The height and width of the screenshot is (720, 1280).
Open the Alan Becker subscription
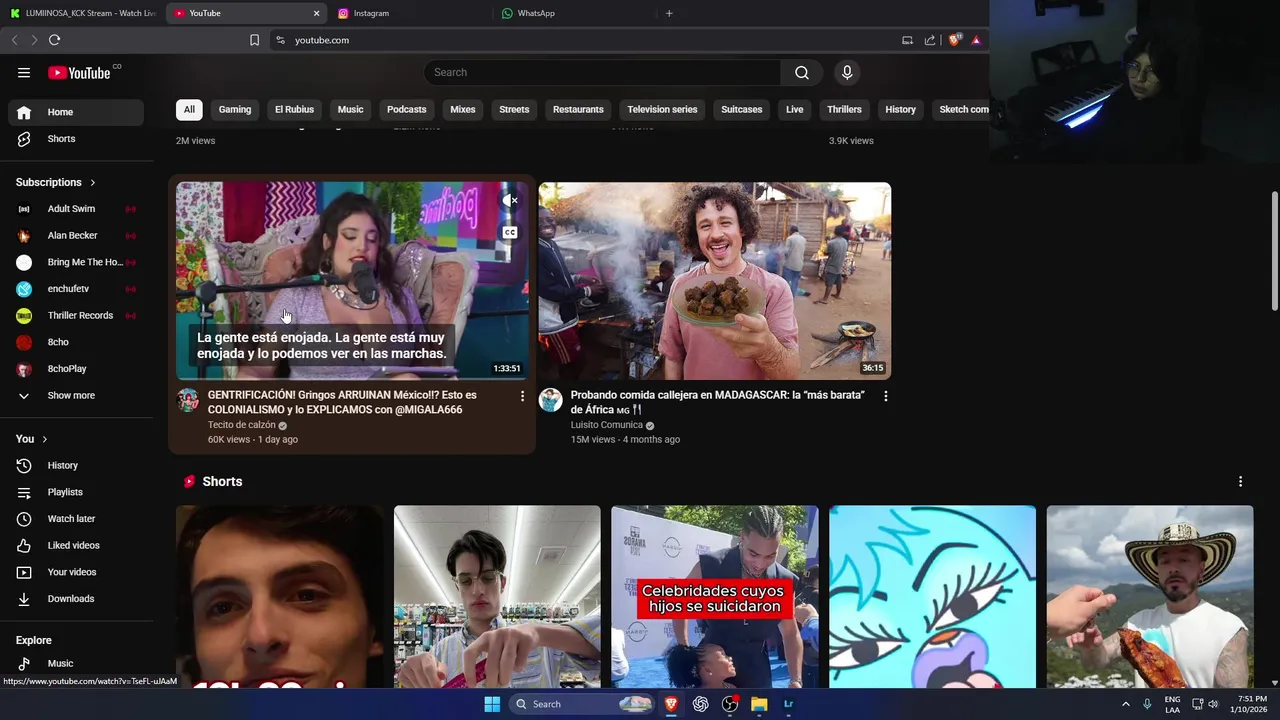coord(76,236)
